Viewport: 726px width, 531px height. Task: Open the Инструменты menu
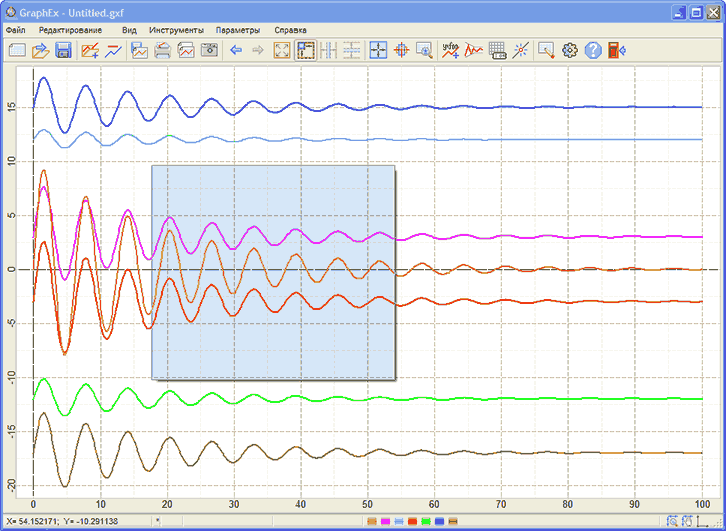(176, 30)
